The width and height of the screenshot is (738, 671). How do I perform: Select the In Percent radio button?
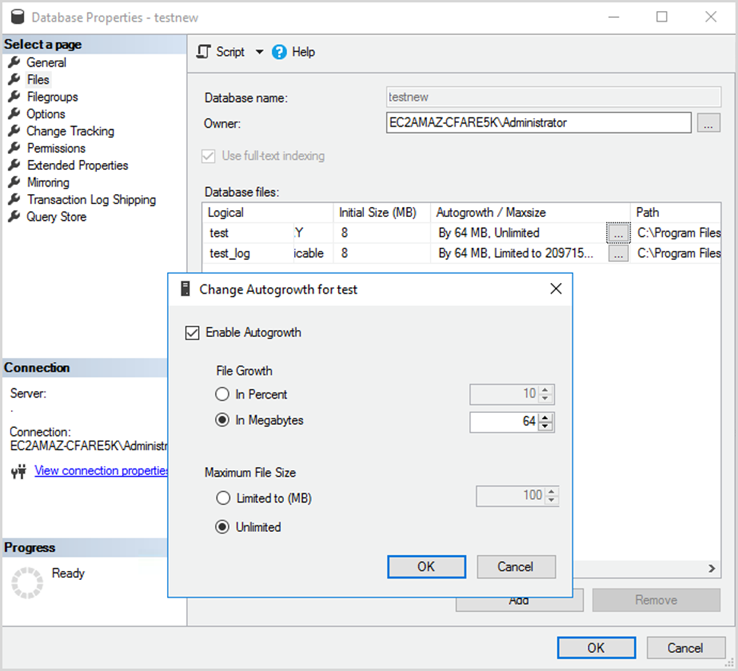click(222, 394)
